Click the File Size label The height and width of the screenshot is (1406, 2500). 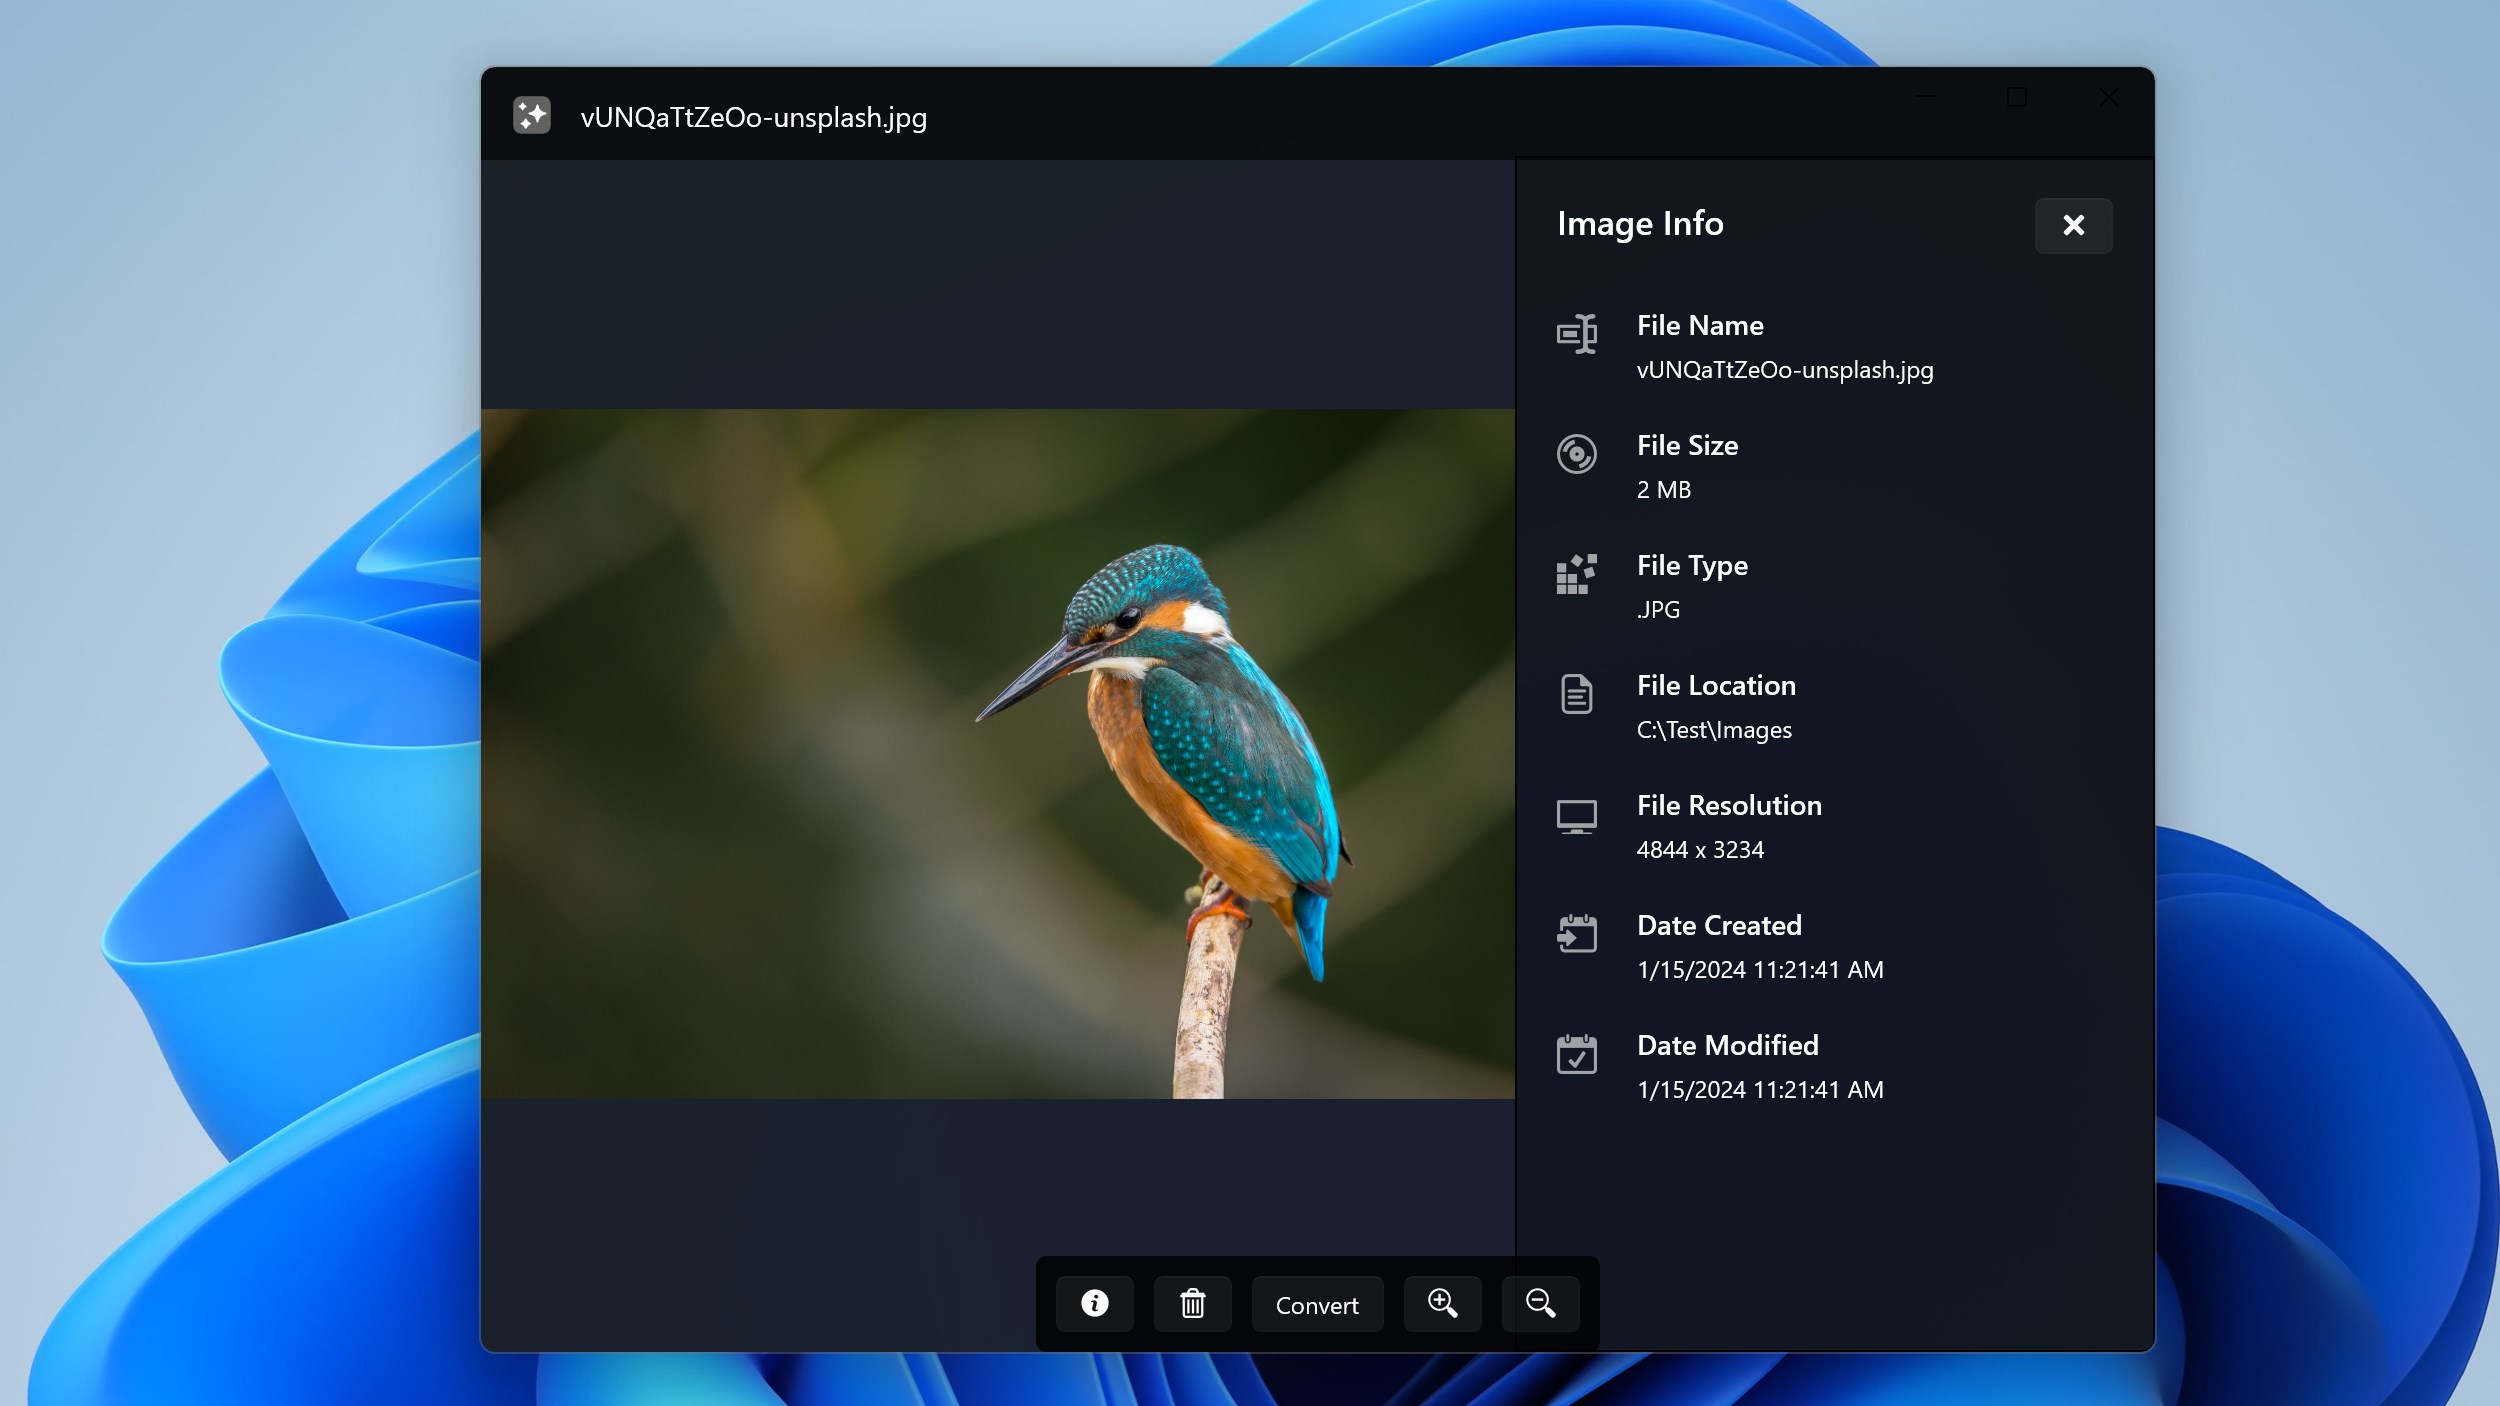pyautogui.click(x=1687, y=445)
